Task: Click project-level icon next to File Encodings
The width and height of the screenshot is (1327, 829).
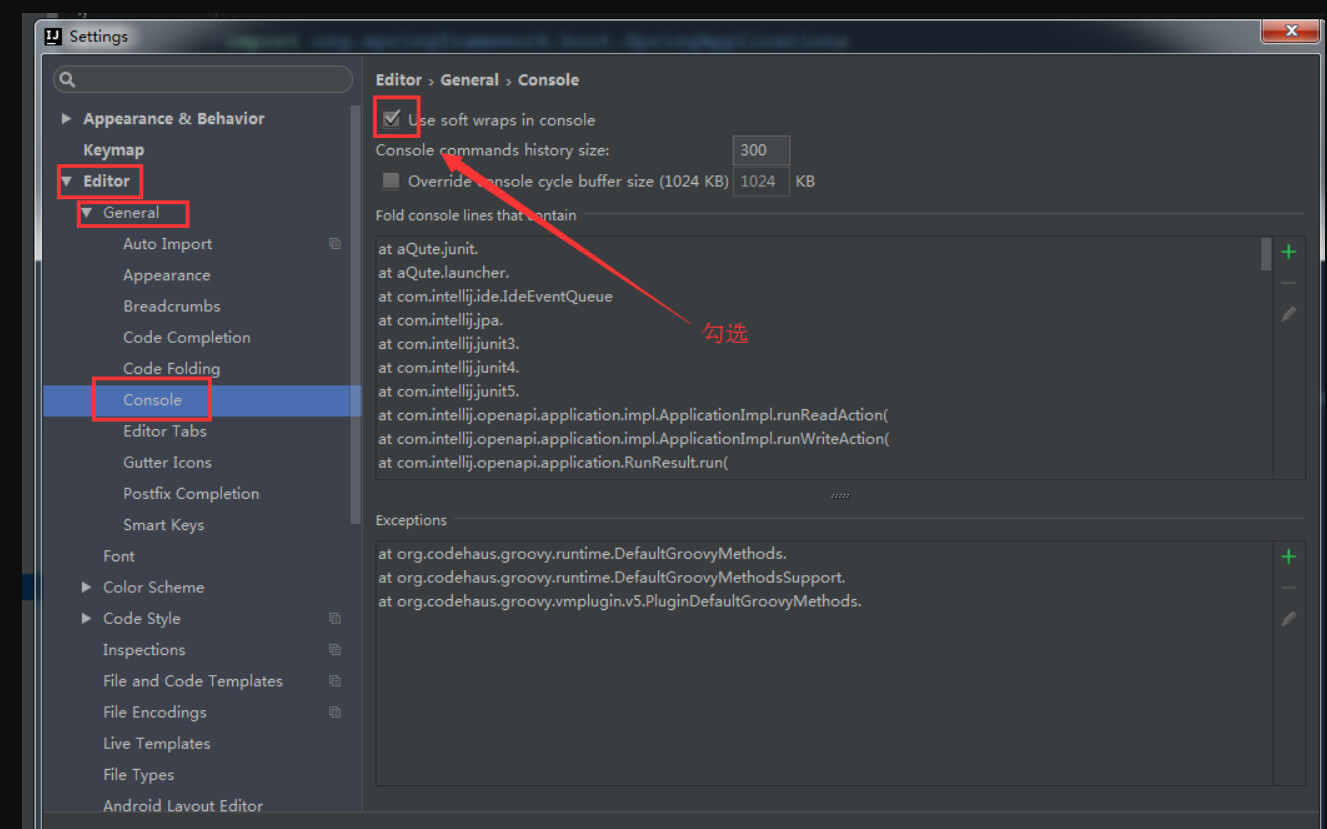Action: click(335, 712)
